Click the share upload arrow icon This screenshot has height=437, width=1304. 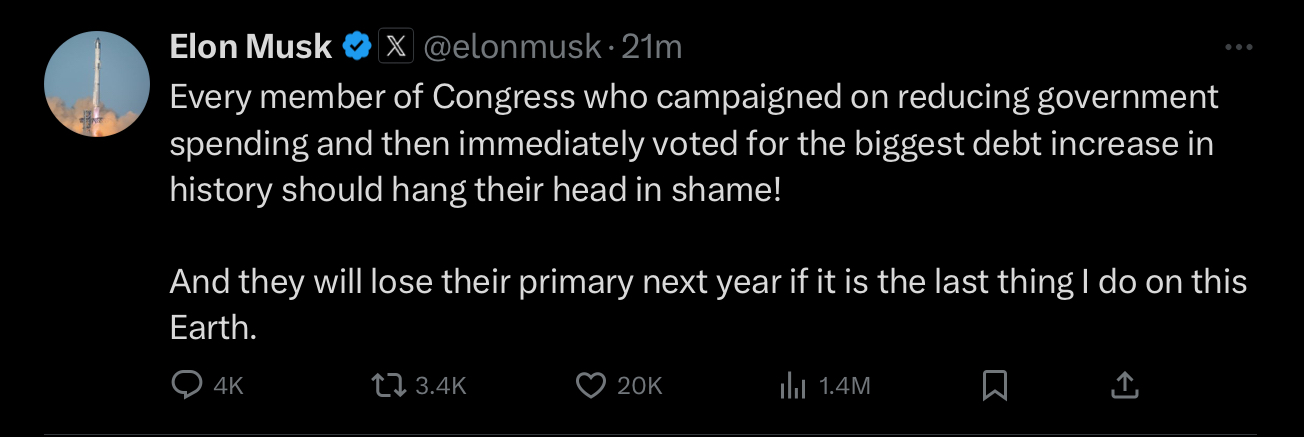[x=1123, y=385]
